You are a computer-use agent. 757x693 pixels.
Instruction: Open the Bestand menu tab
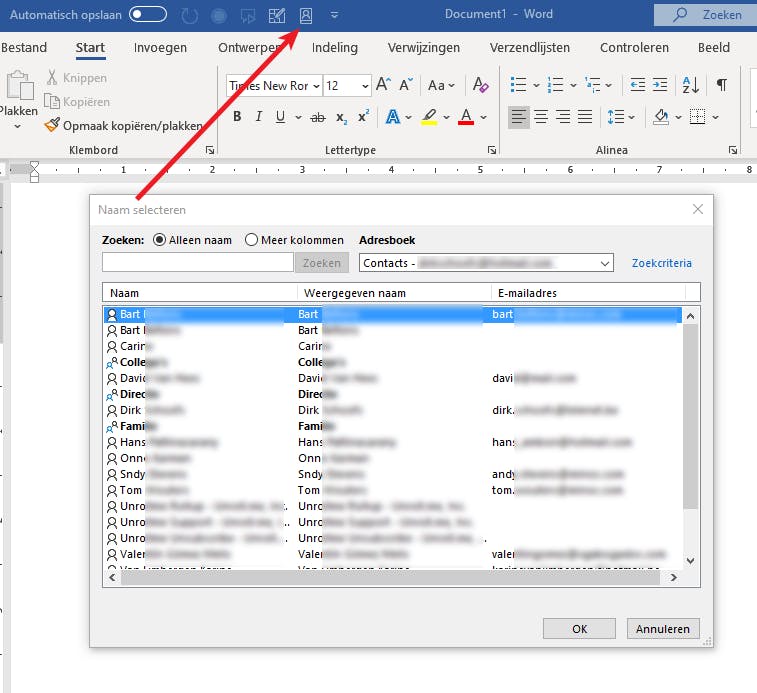24,47
